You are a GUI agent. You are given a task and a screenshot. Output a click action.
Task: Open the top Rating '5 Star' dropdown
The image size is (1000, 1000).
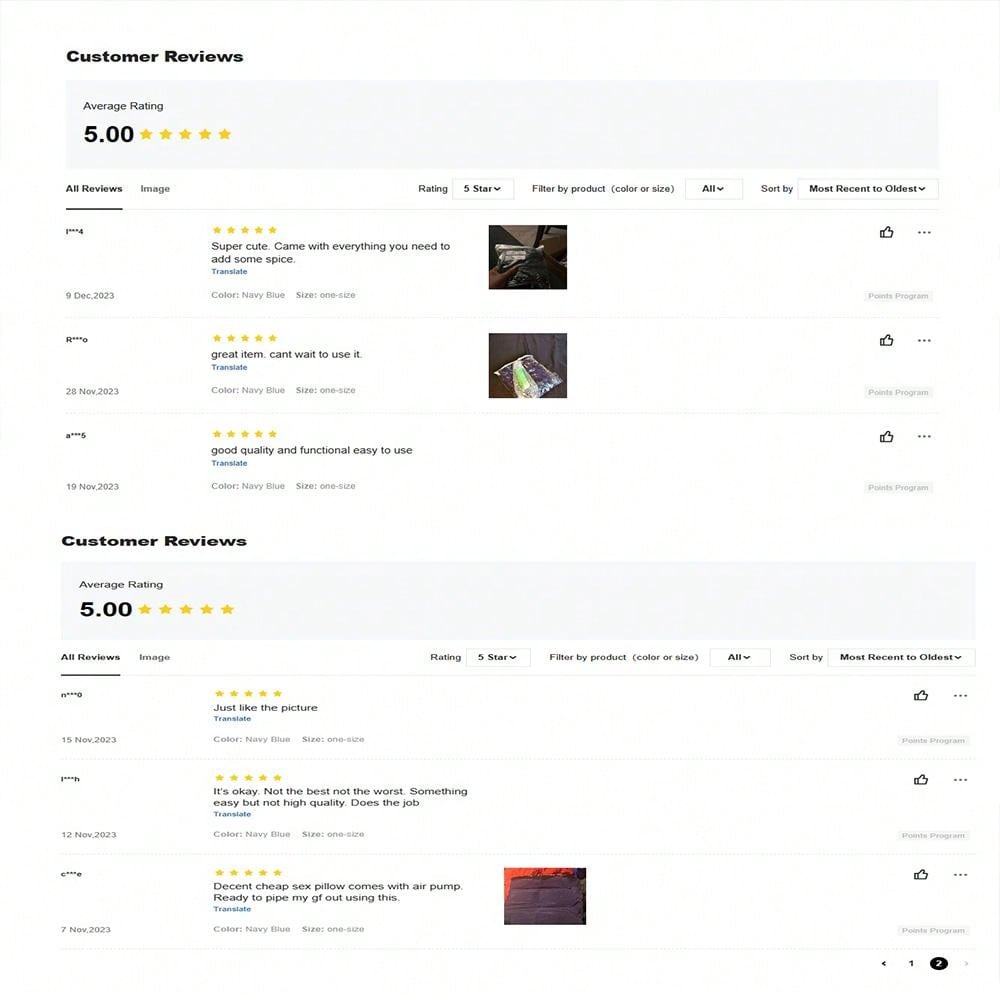click(482, 189)
